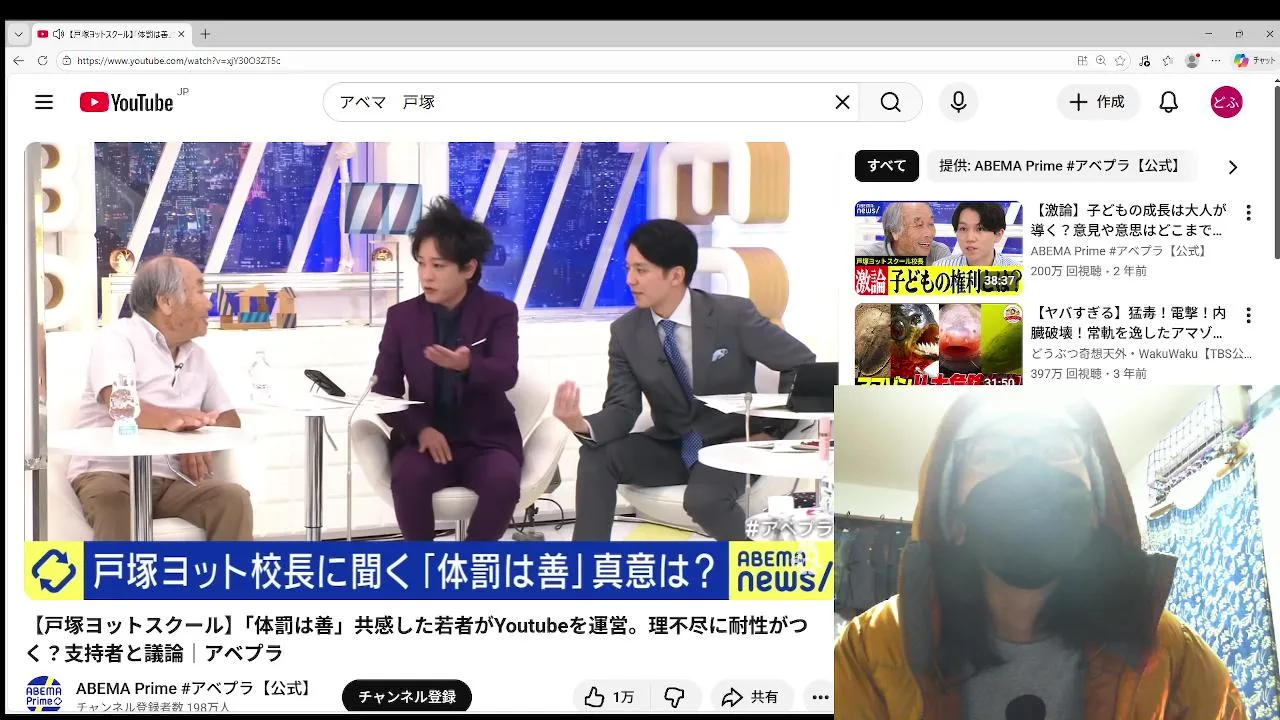
Task: Share the video with 共有 button
Action: (751, 697)
